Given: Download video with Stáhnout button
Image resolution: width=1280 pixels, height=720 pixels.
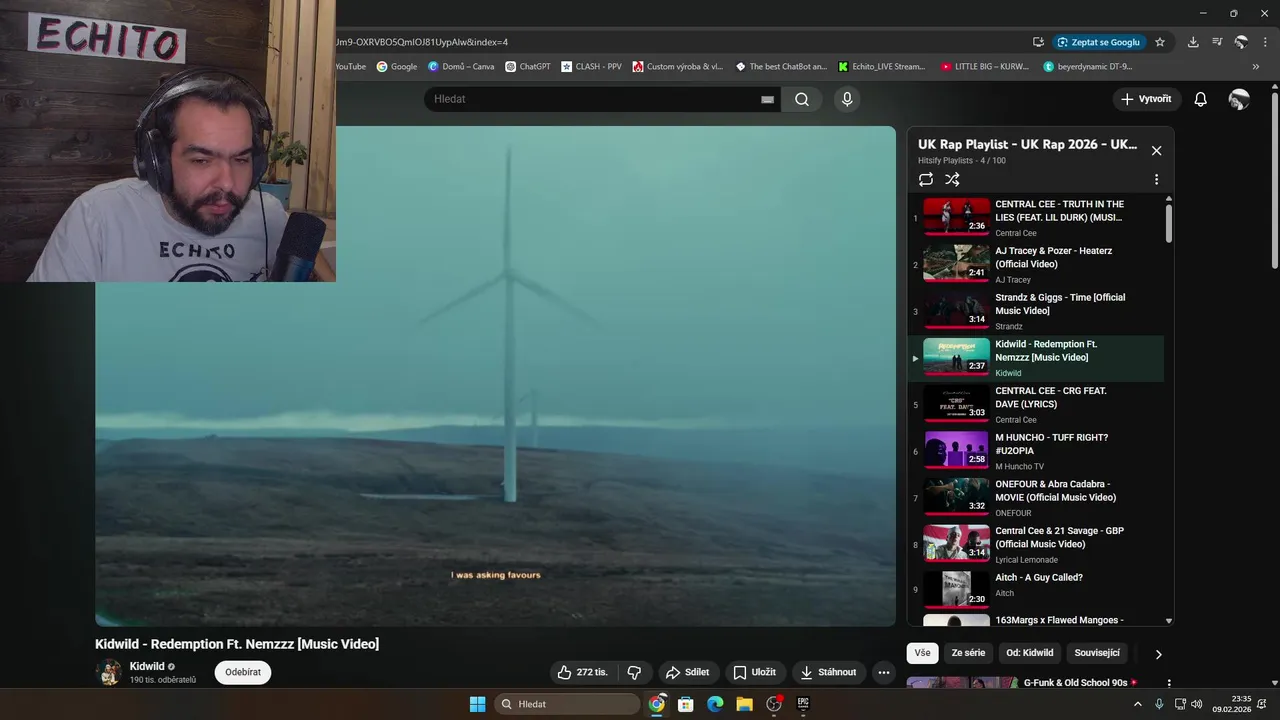Looking at the screenshot, I should [828, 672].
